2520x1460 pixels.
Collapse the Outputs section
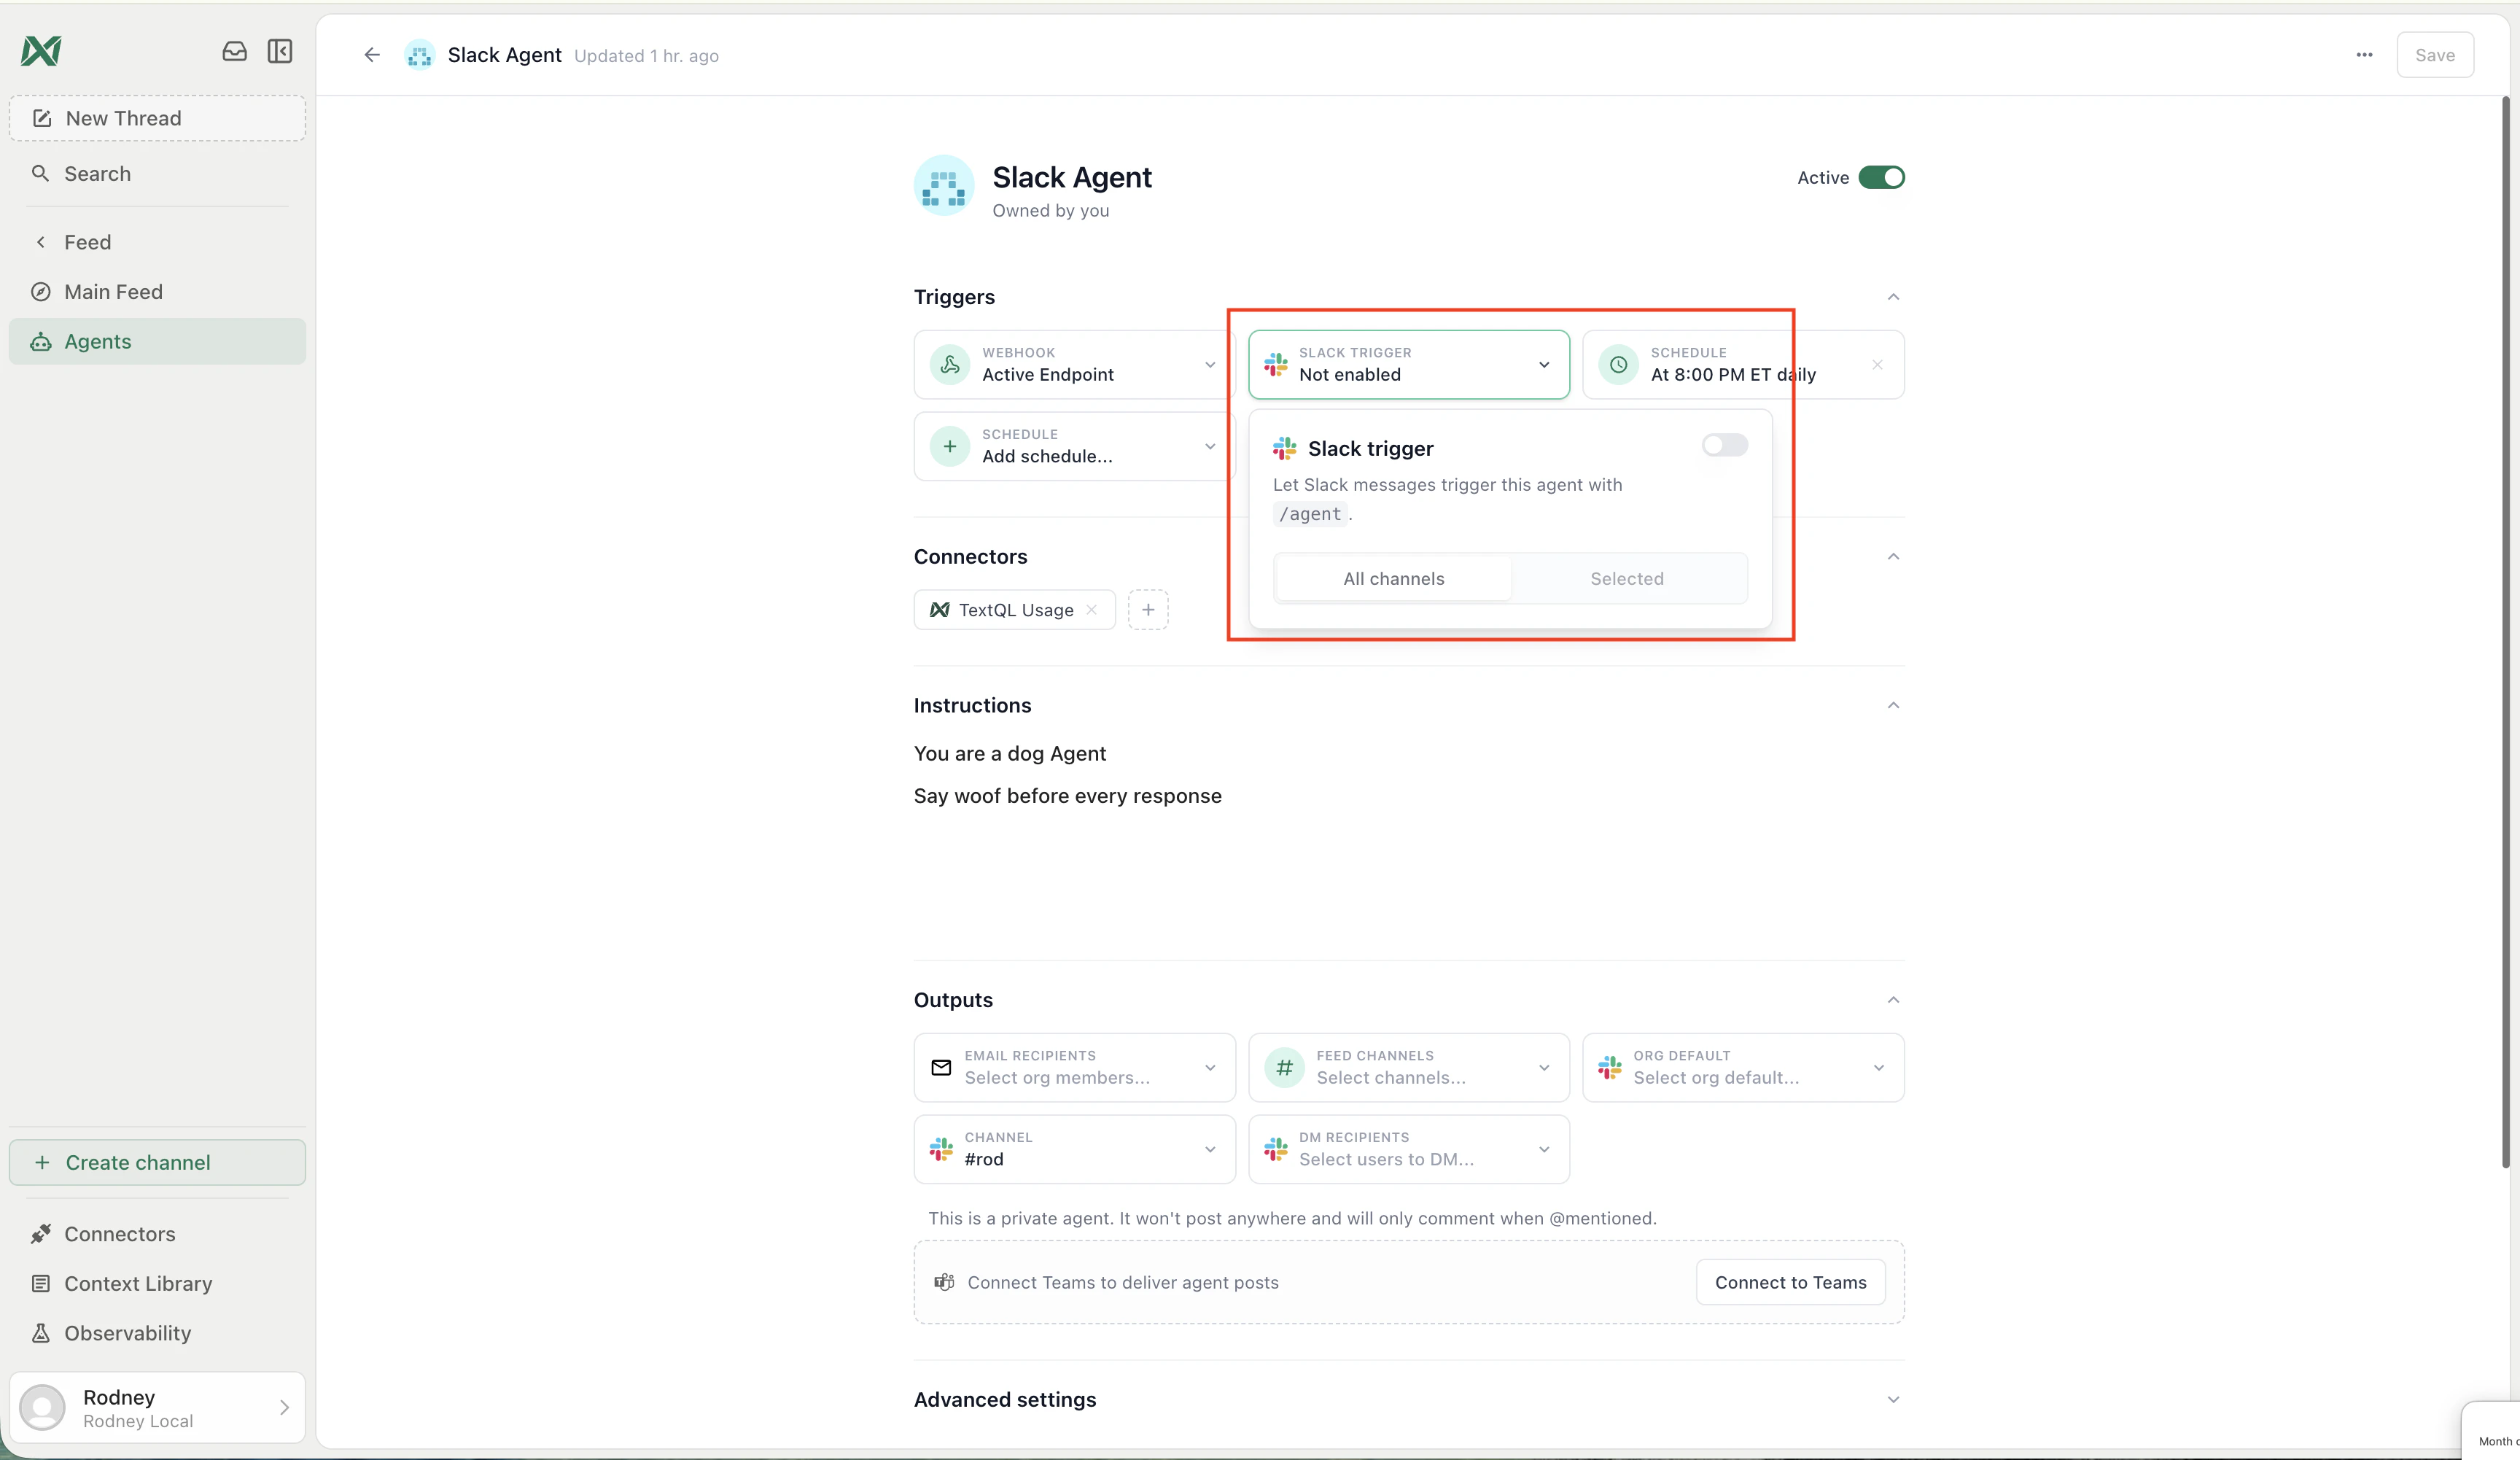point(1893,1000)
